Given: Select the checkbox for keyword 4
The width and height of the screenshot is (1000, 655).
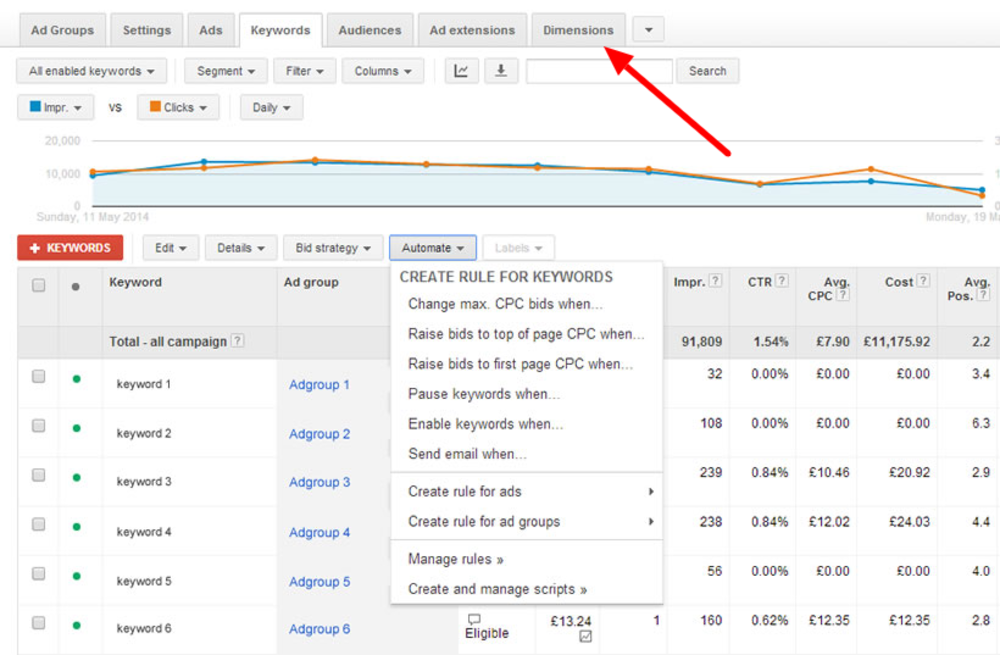Looking at the screenshot, I should point(39,524).
